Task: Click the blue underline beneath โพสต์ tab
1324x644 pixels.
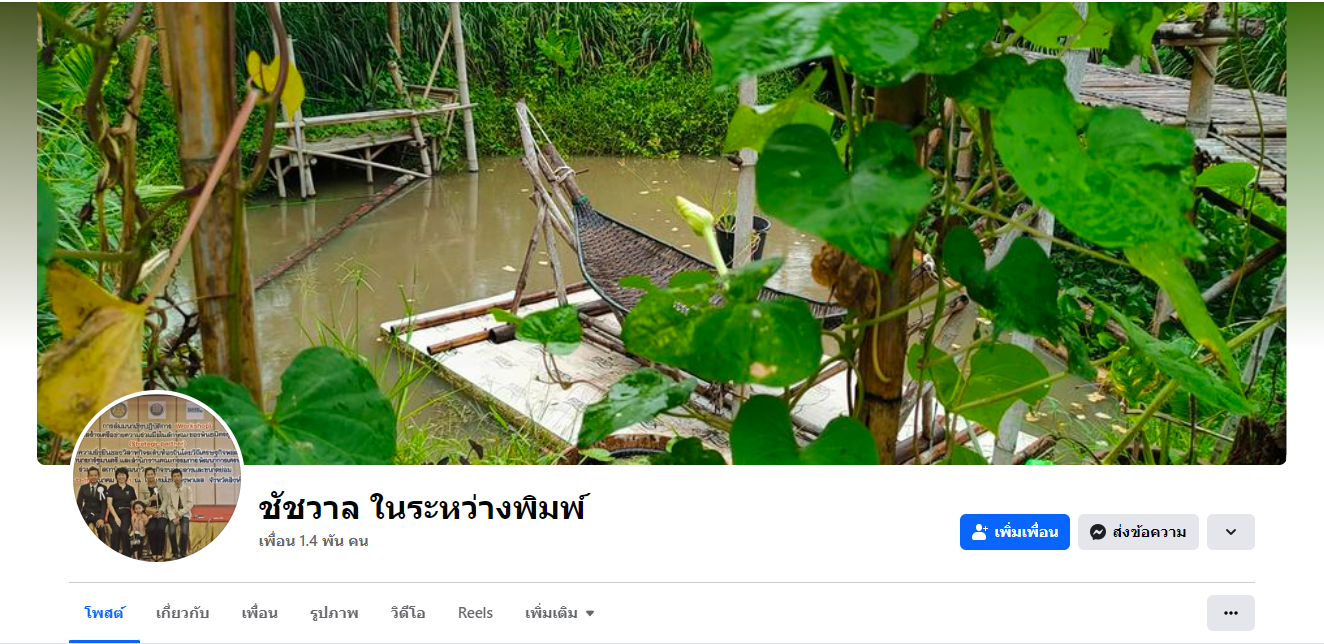Action: [x=104, y=641]
